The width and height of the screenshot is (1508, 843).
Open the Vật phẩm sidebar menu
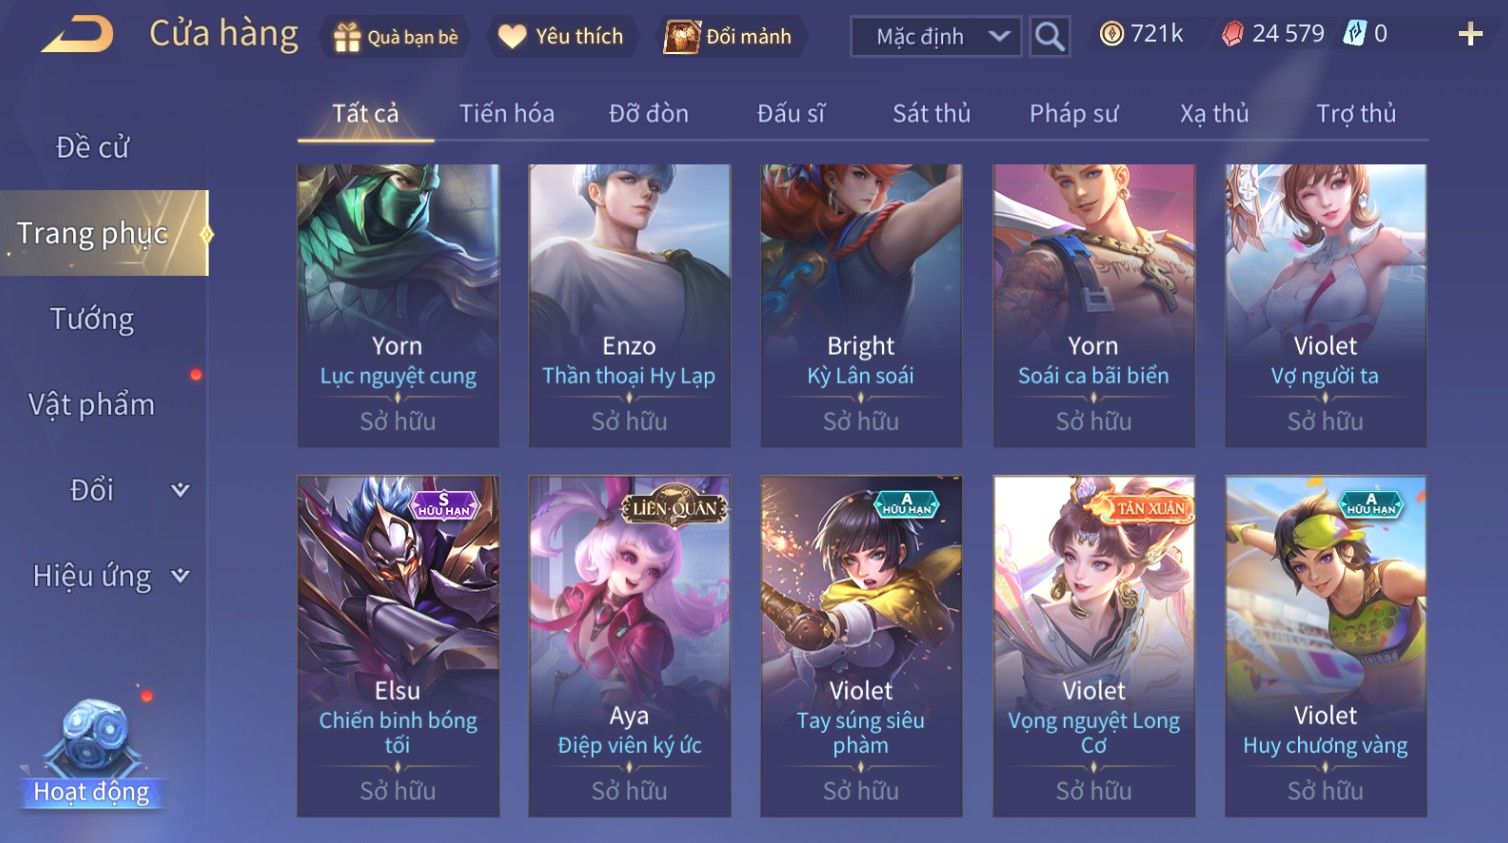[92, 404]
